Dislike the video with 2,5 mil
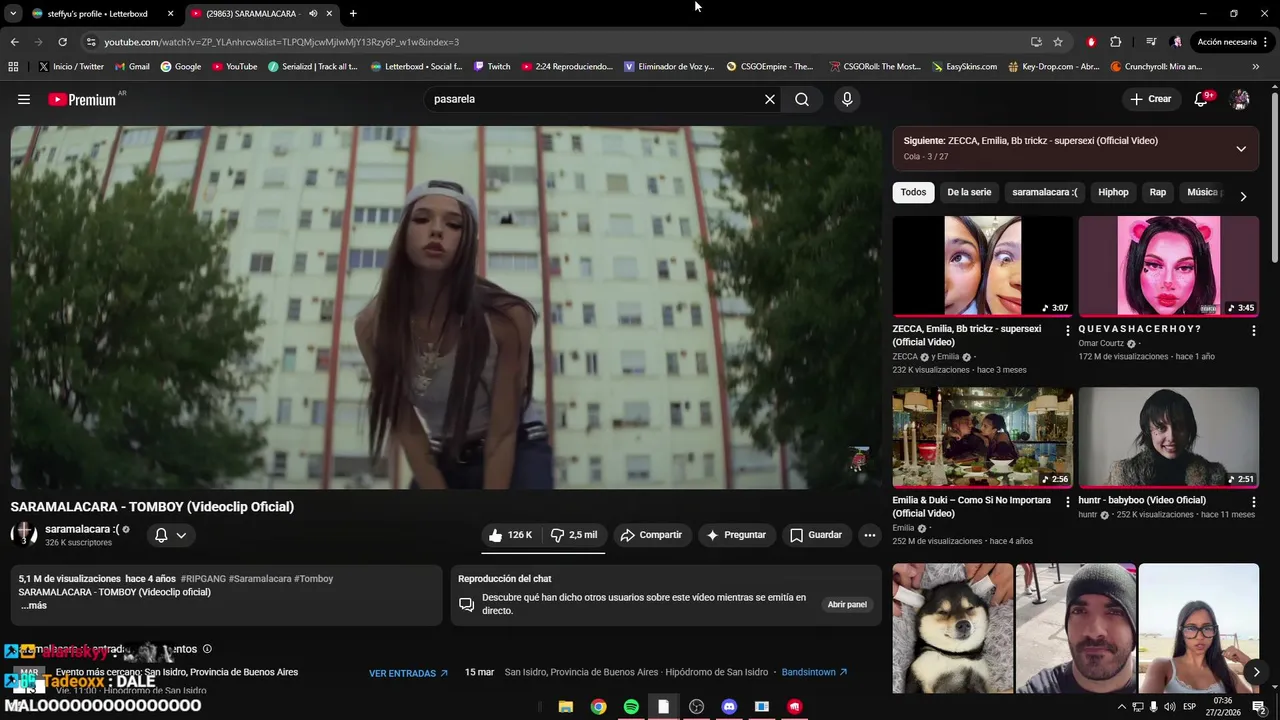Image resolution: width=1280 pixels, height=720 pixels. (x=573, y=535)
